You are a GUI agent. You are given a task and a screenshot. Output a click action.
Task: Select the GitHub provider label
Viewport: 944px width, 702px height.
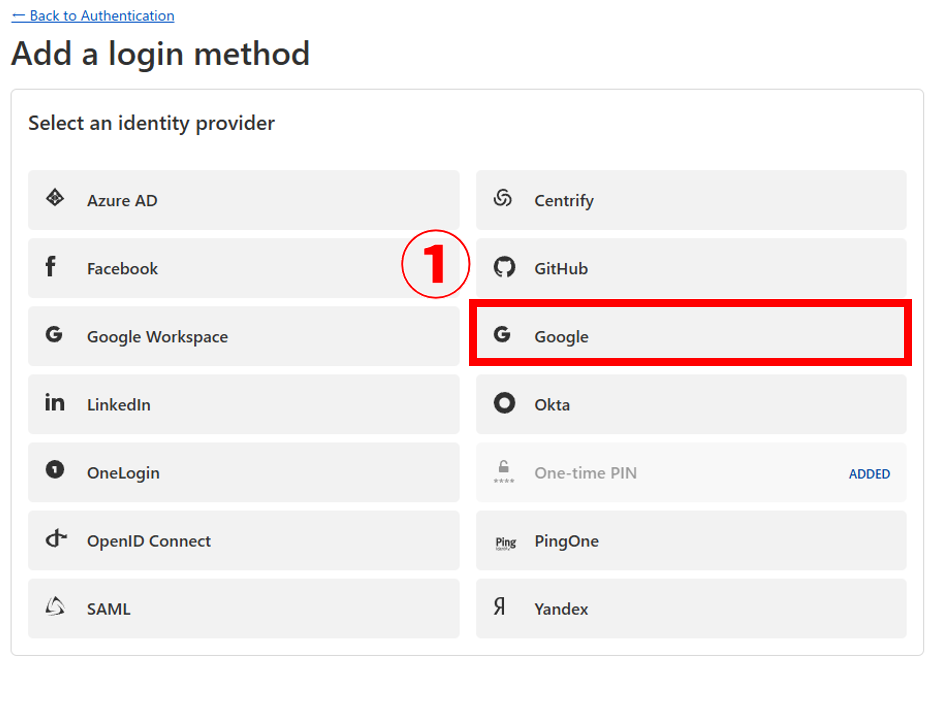[561, 269]
